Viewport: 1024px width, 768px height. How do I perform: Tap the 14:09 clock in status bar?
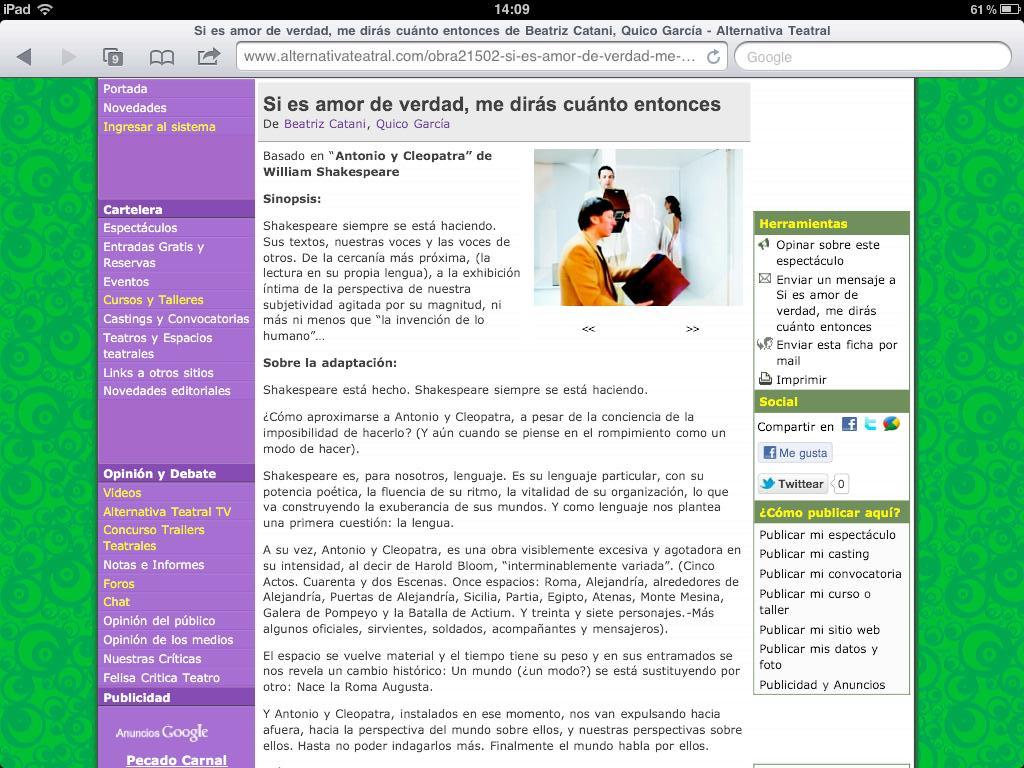[512, 9]
